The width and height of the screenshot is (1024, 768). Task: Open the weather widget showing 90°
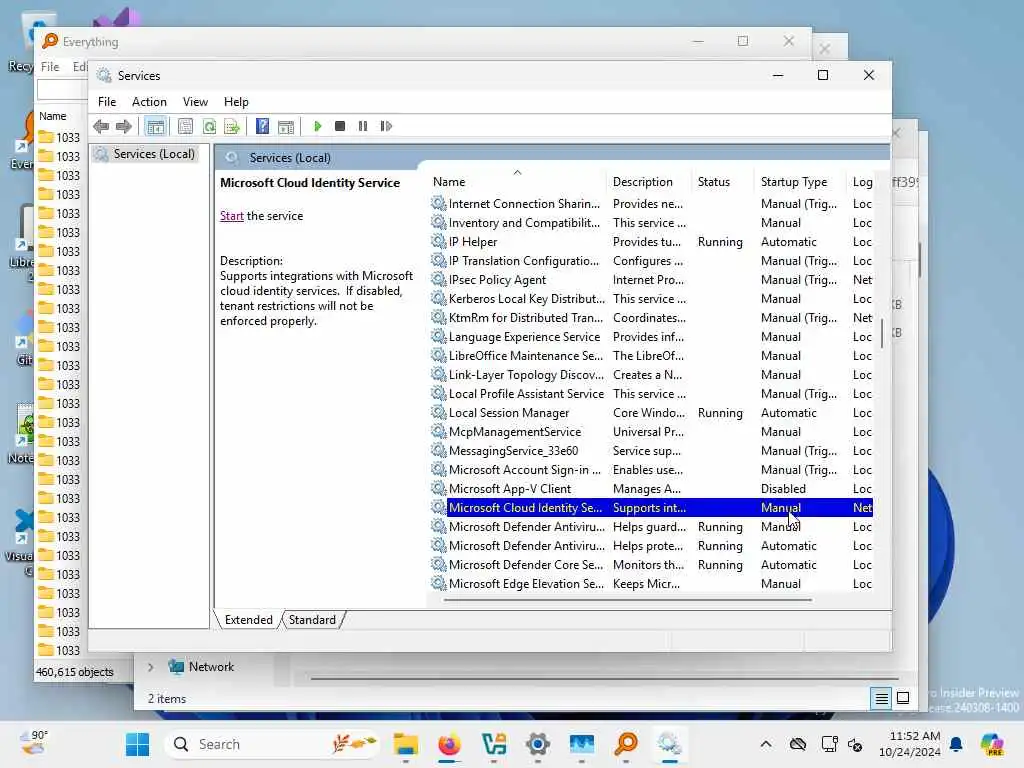(34, 743)
